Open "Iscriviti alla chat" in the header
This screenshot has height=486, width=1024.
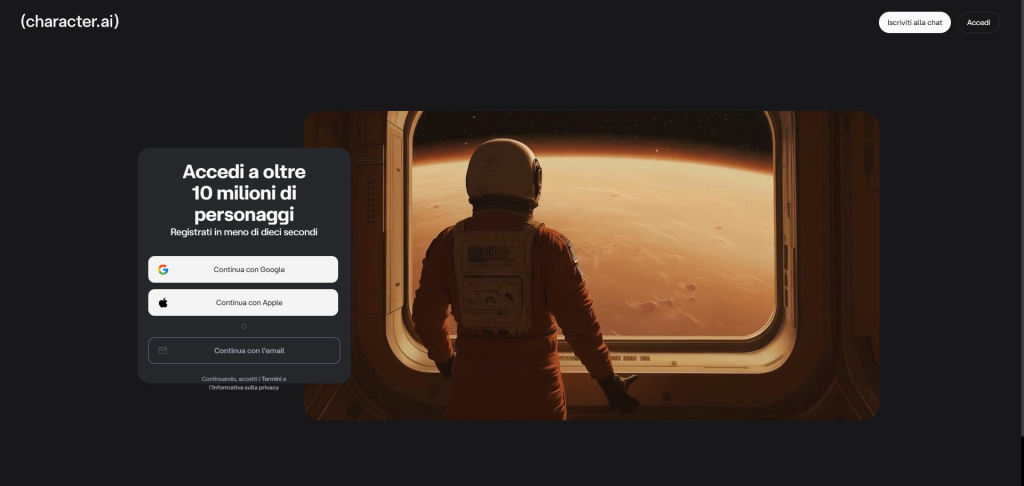[914, 22]
